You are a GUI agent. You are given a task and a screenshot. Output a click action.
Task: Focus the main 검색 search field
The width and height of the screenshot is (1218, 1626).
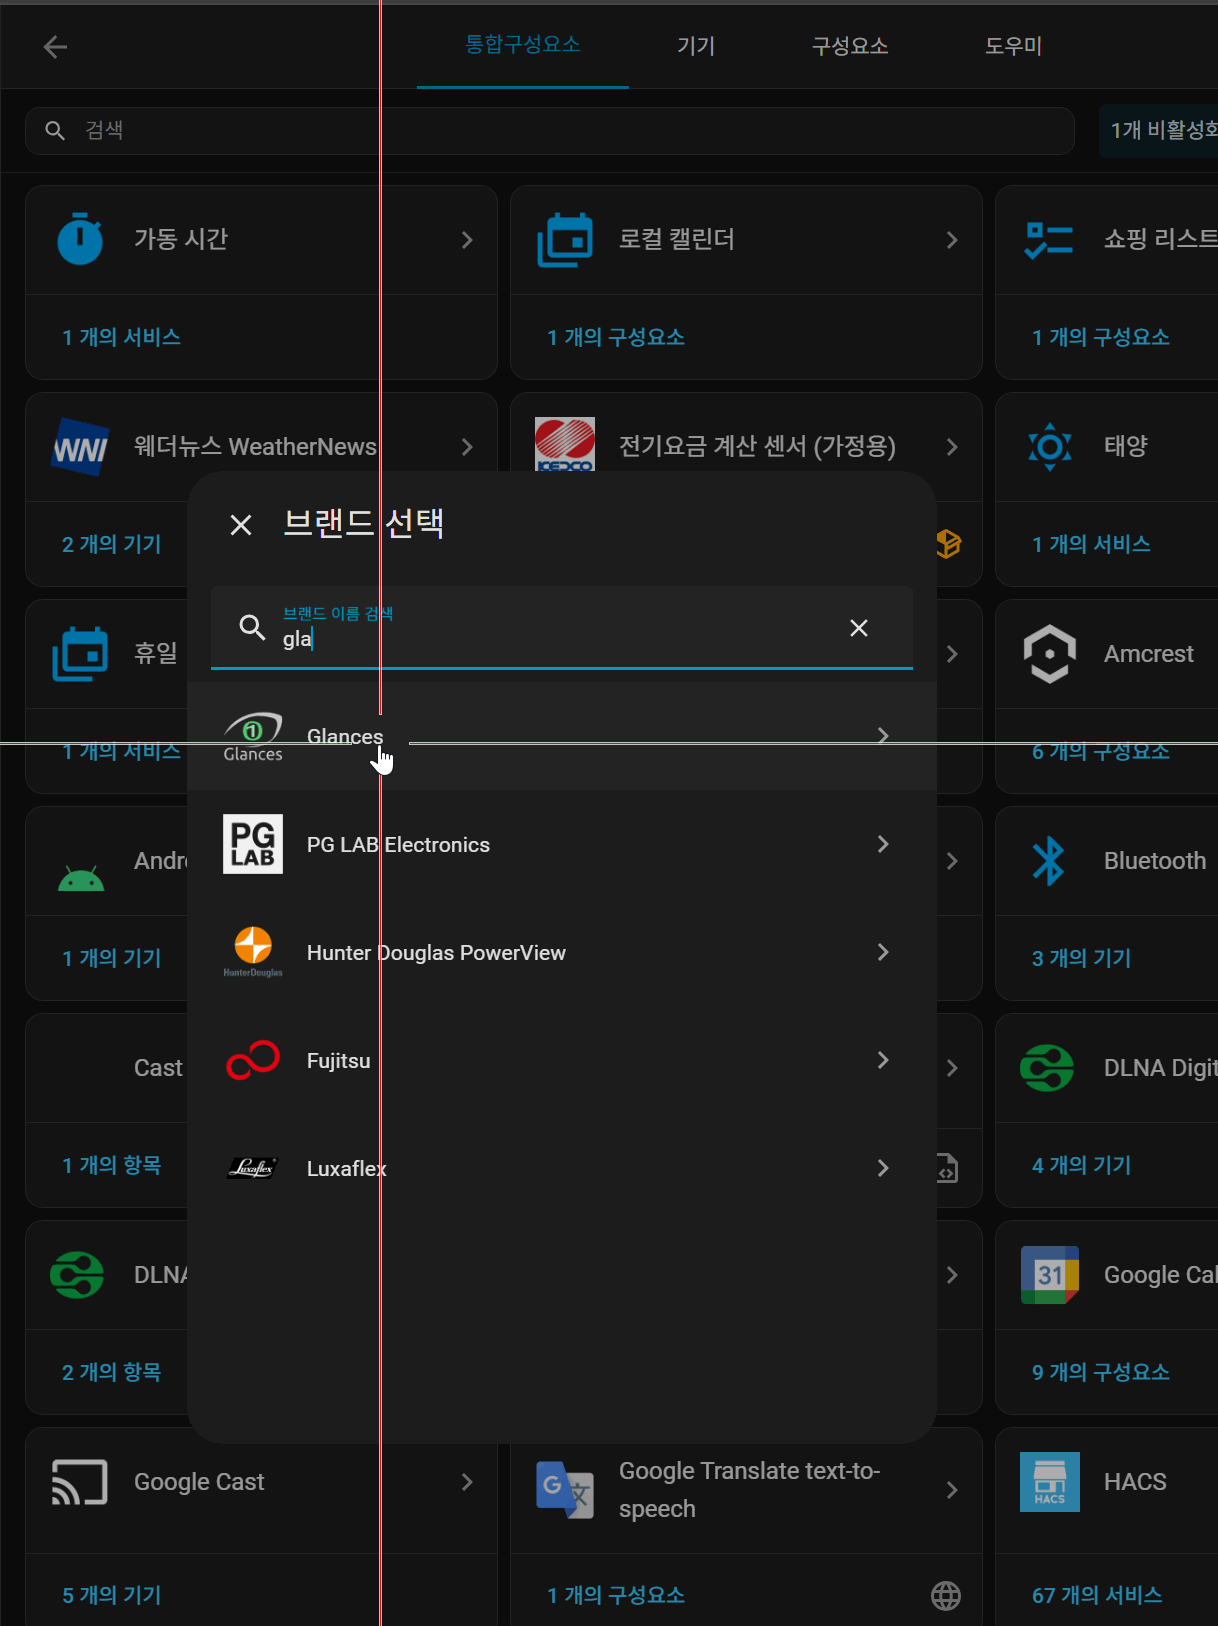(x=550, y=131)
